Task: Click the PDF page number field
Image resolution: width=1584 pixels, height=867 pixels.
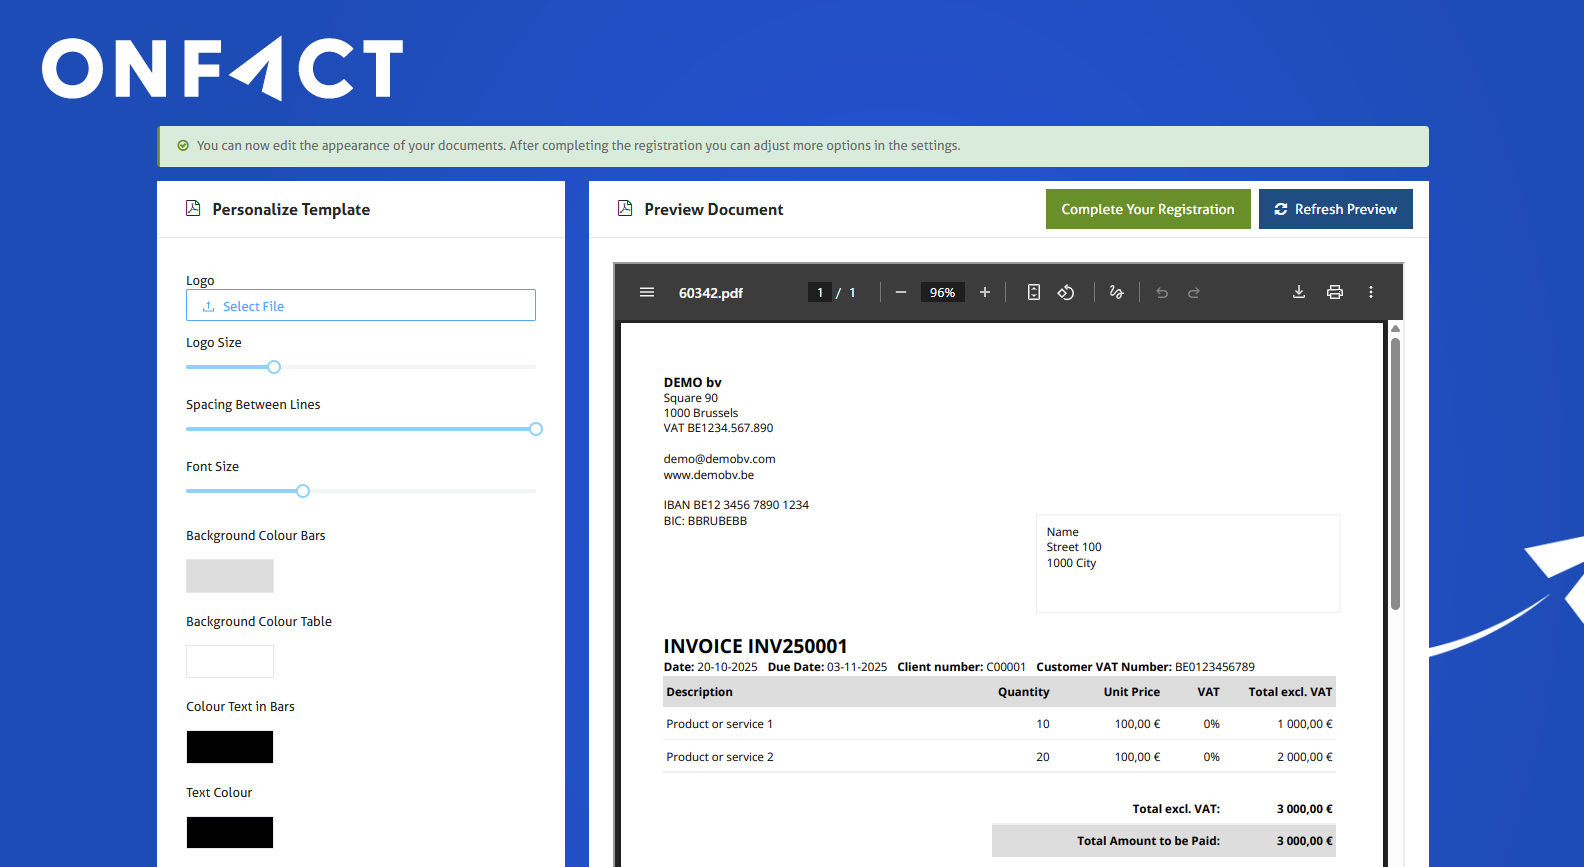Action: tap(820, 293)
